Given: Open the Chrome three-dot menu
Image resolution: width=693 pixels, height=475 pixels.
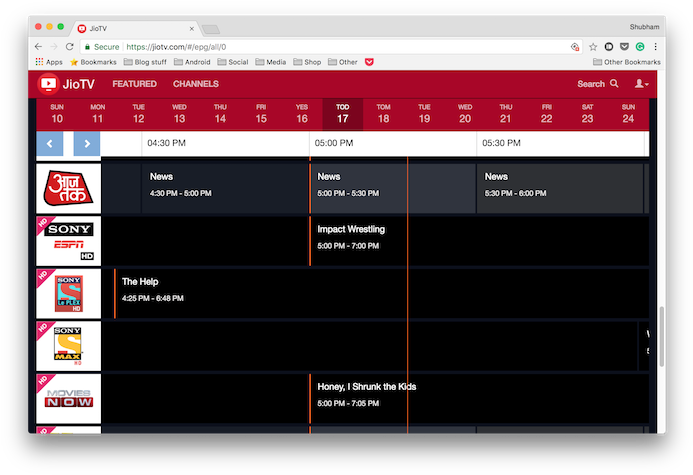Looking at the screenshot, I should (x=655, y=46).
